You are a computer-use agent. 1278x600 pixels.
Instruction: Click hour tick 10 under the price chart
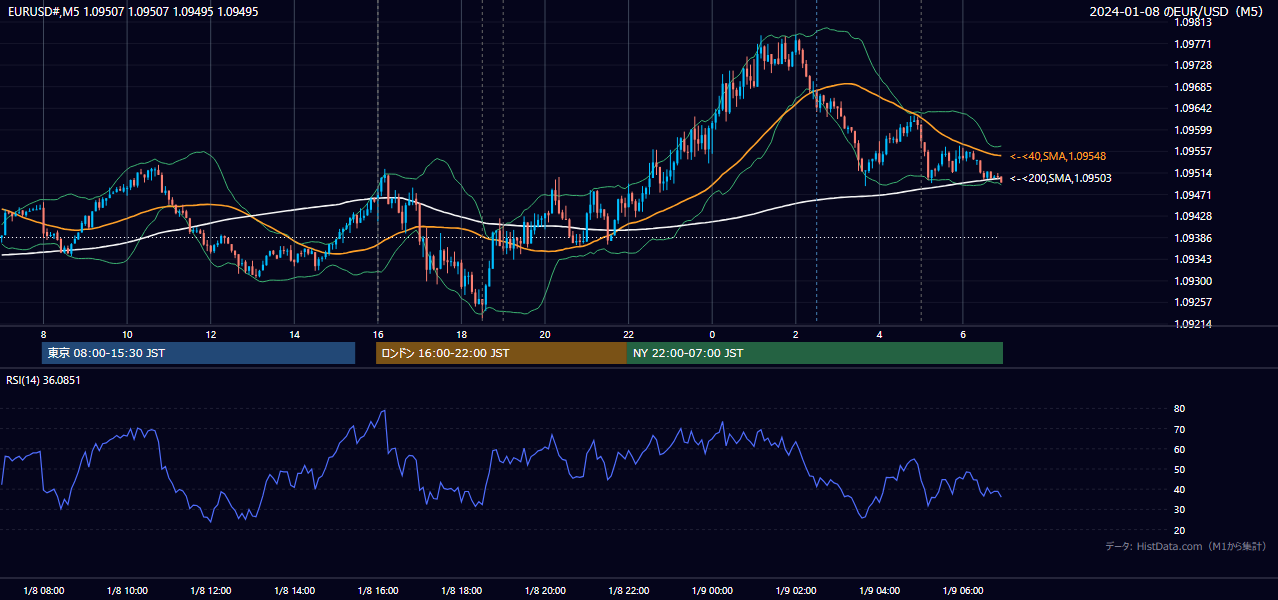127,334
